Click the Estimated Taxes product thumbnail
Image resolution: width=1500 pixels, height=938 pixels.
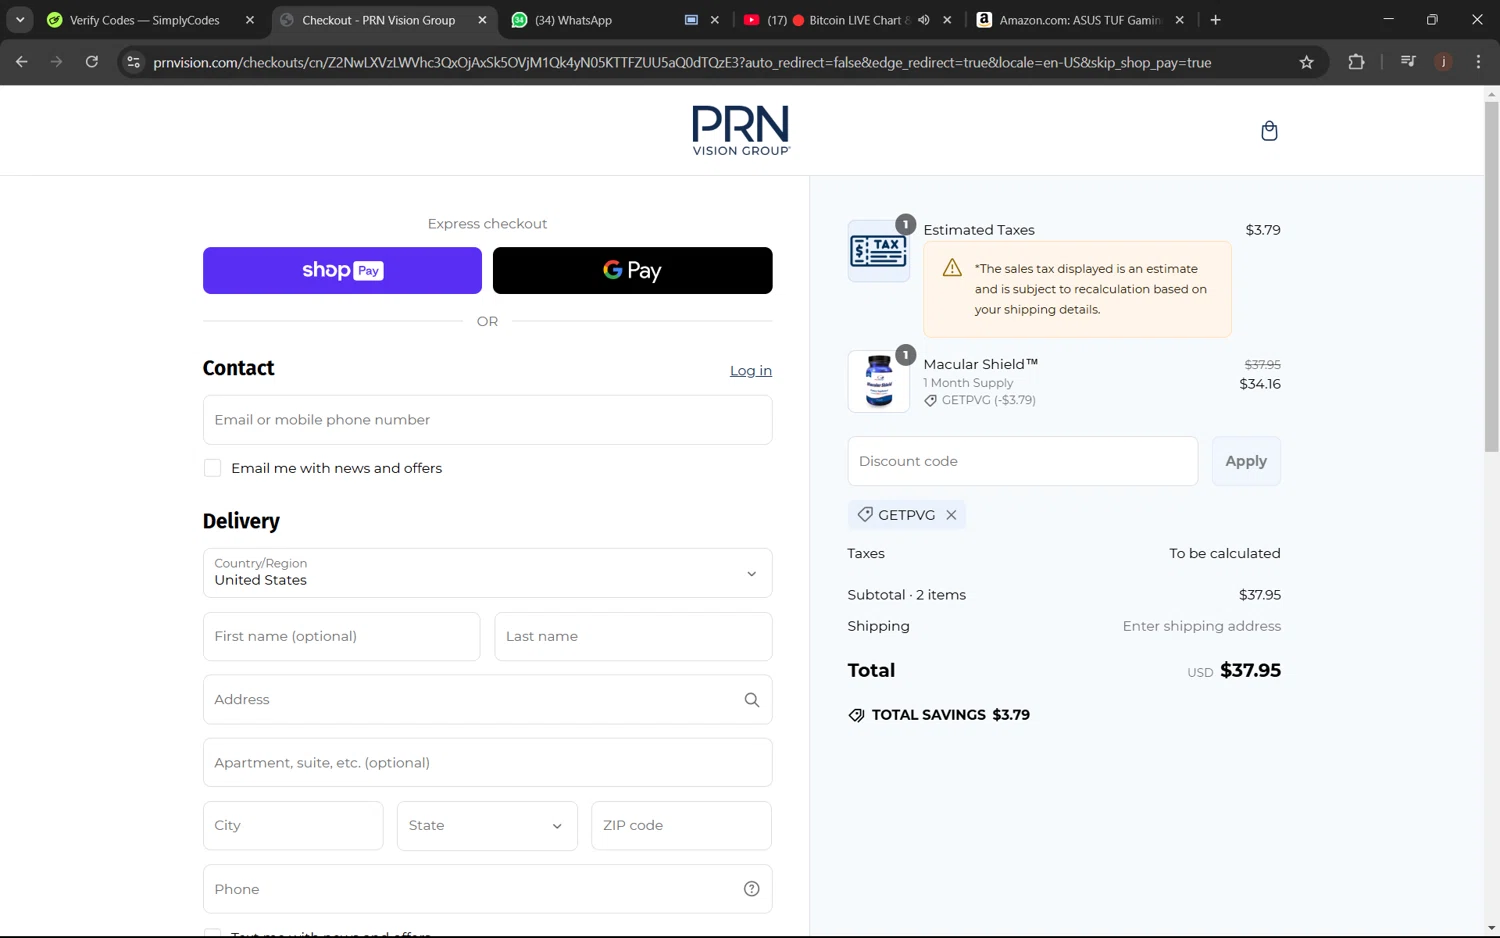click(x=878, y=251)
